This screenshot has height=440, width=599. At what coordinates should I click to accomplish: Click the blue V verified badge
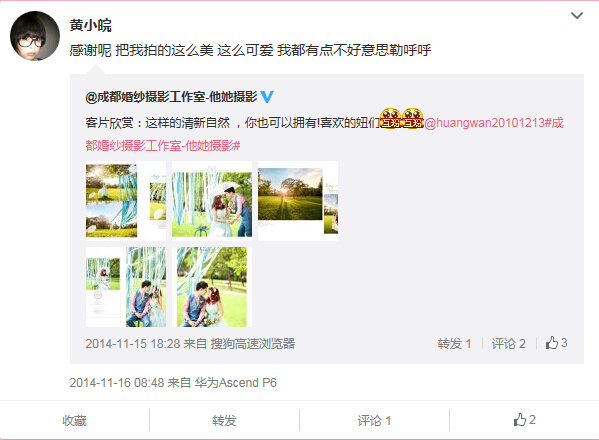pyautogui.click(x=267, y=97)
